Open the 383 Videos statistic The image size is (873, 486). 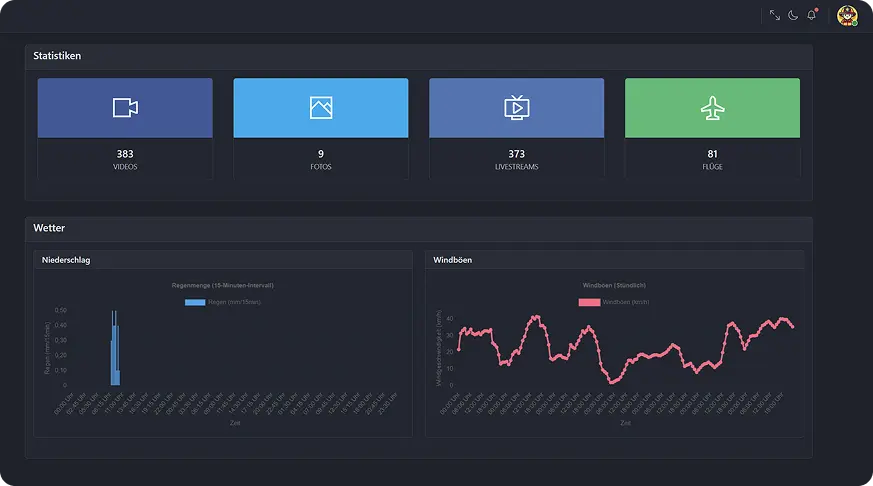click(125, 159)
